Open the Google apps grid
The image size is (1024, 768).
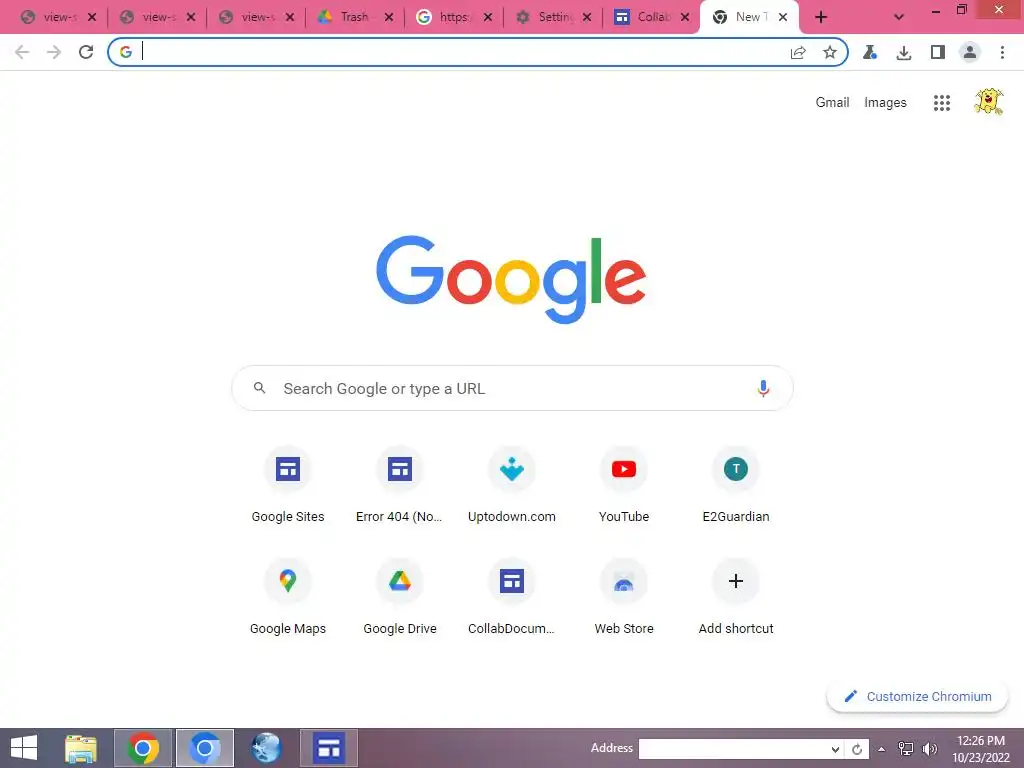pos(942,103)
